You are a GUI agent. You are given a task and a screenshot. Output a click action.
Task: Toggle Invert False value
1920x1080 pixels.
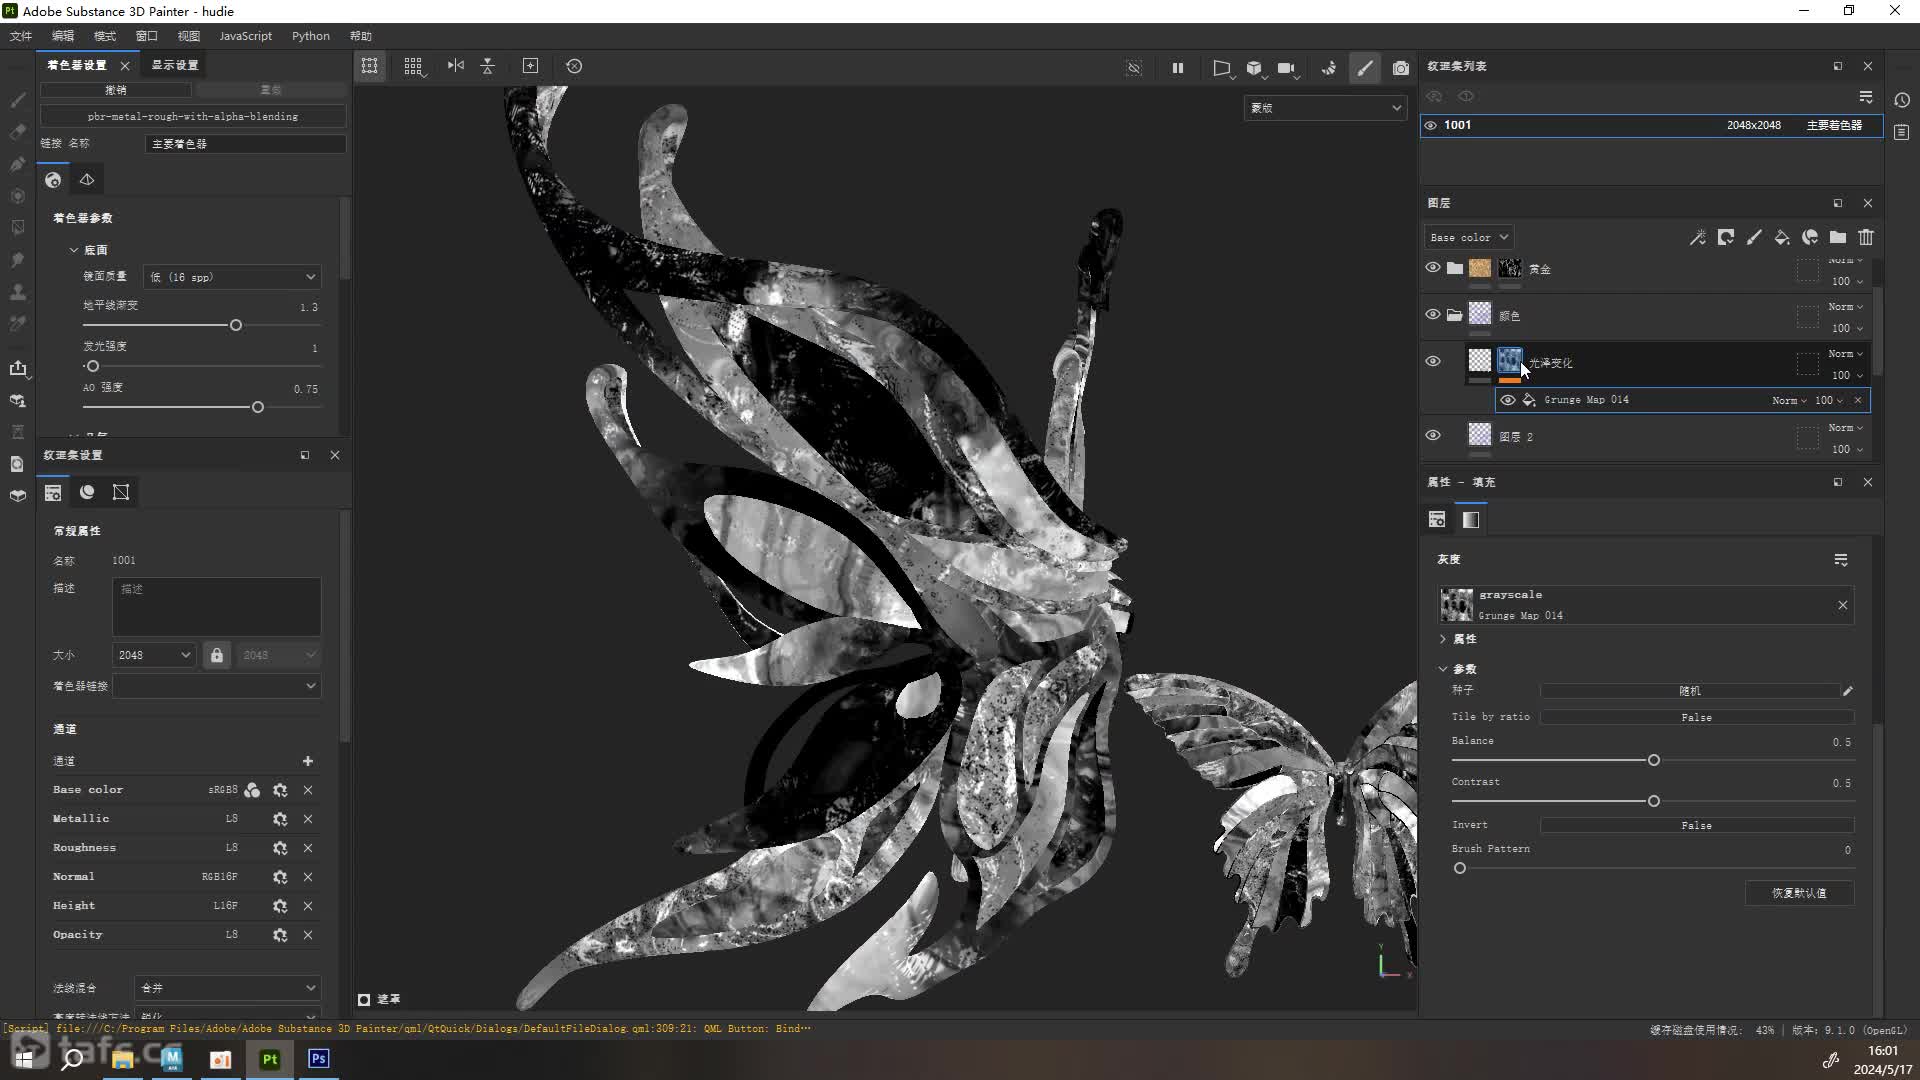[1696, 825]
